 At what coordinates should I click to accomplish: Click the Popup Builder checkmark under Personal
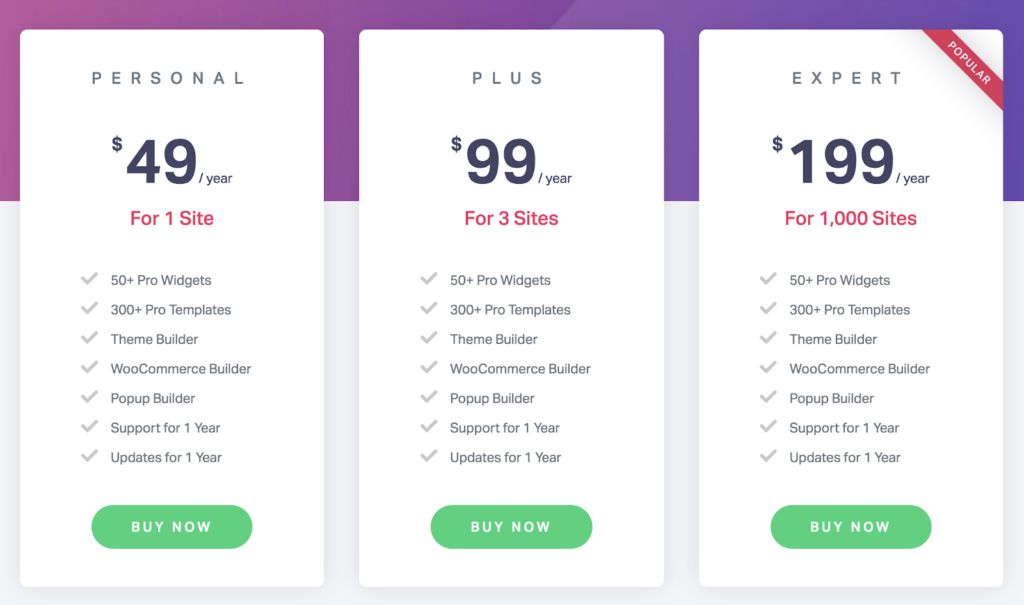coord(89,398)
